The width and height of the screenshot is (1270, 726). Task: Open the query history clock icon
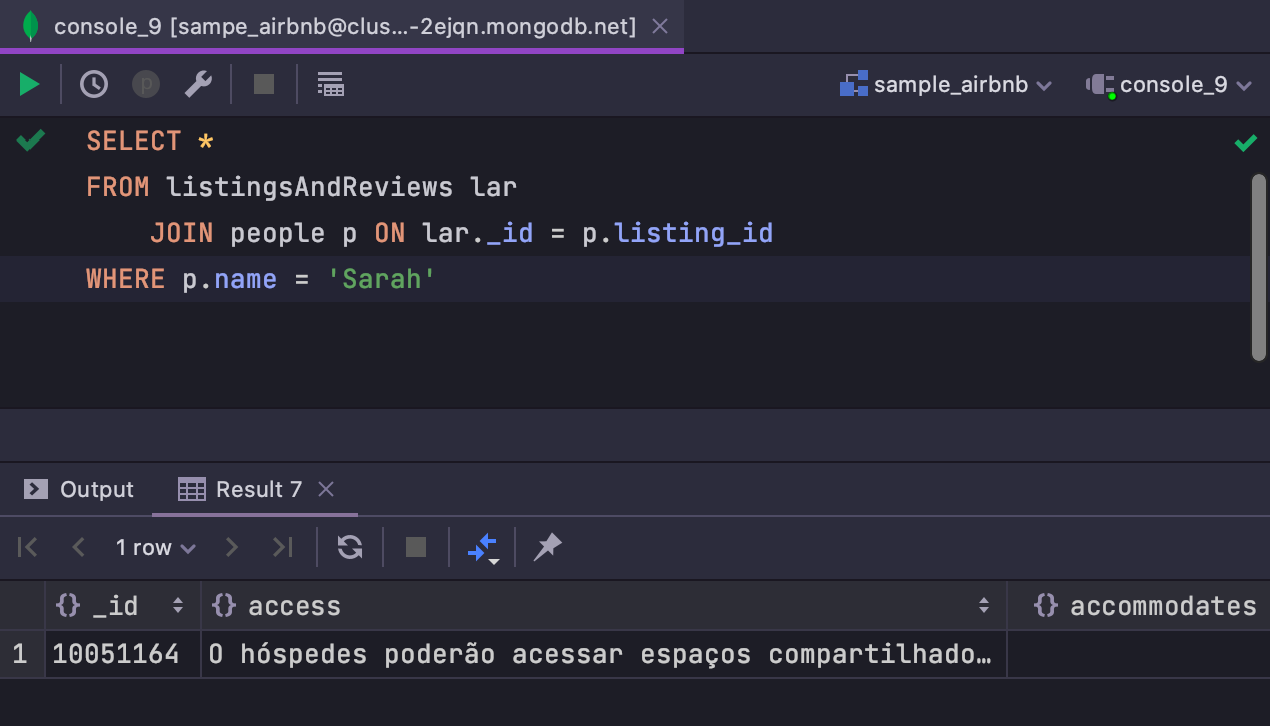tap(94, 85)
